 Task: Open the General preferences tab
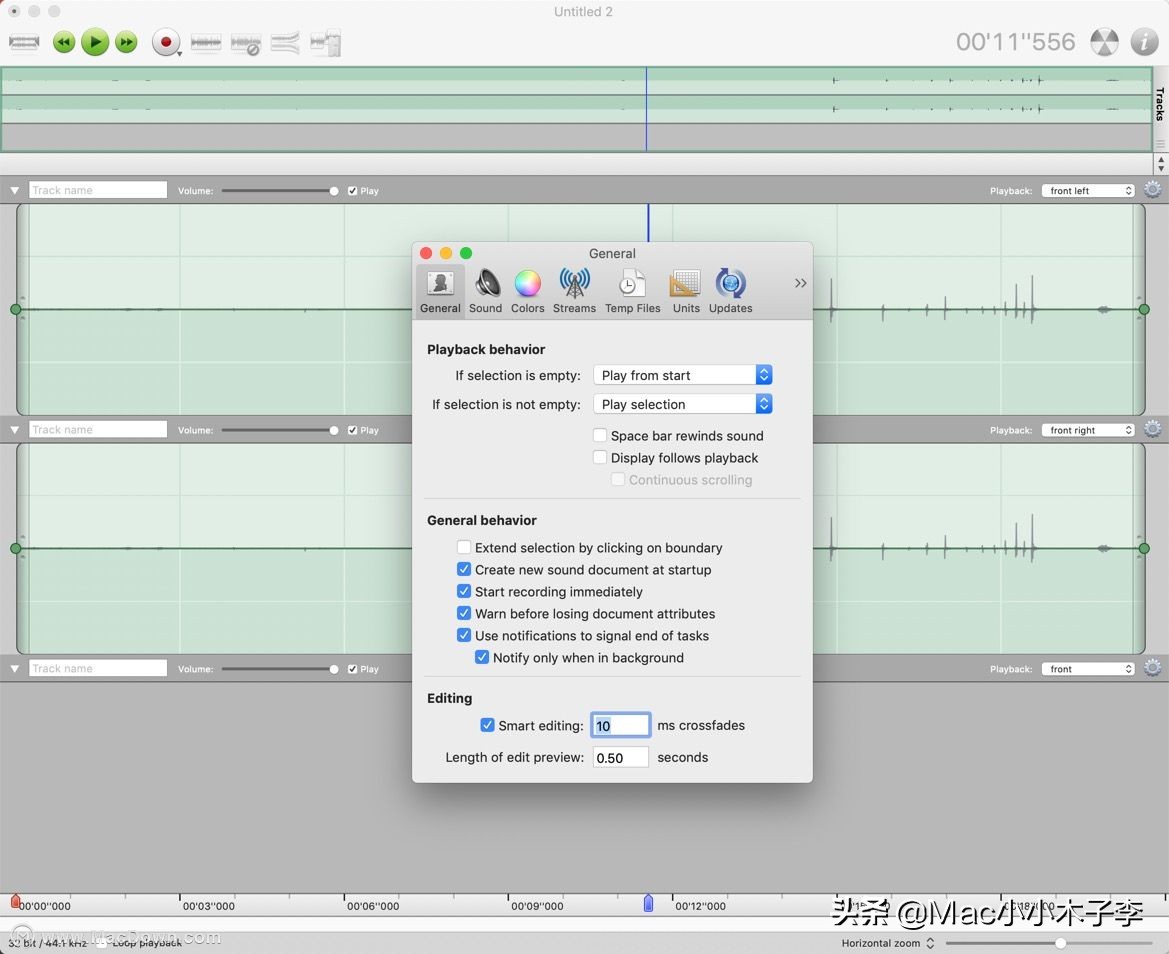(440, 291)
